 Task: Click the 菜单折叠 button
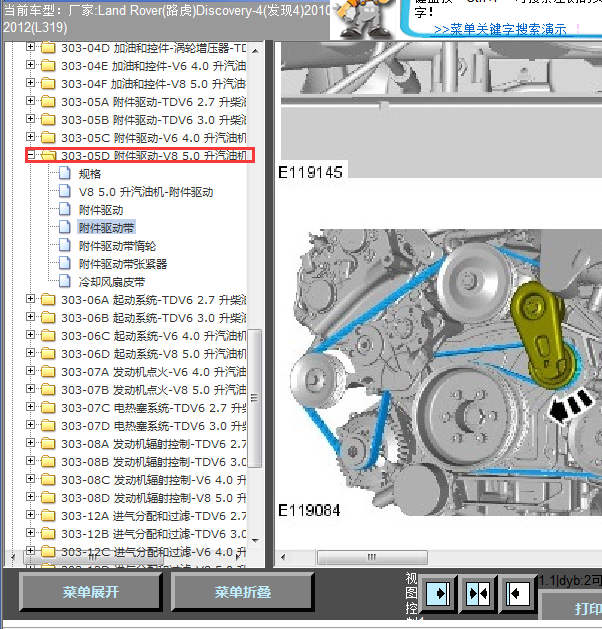243,592
